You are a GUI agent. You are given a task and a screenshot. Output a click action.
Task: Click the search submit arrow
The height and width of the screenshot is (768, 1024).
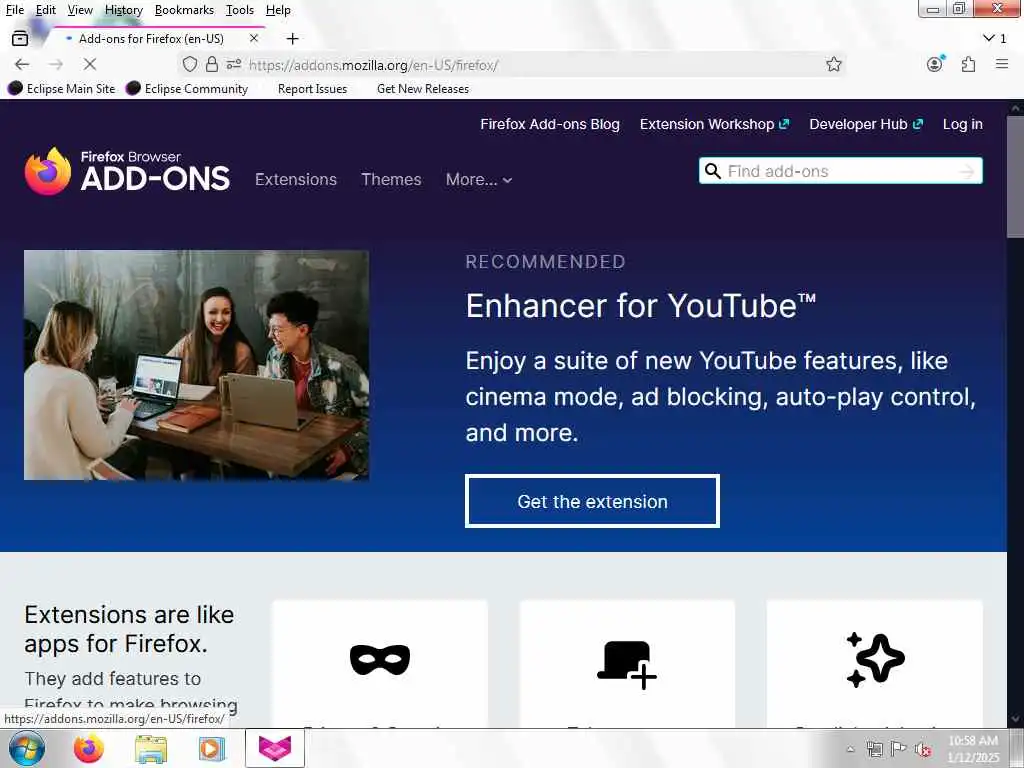(x=967, y=171)
